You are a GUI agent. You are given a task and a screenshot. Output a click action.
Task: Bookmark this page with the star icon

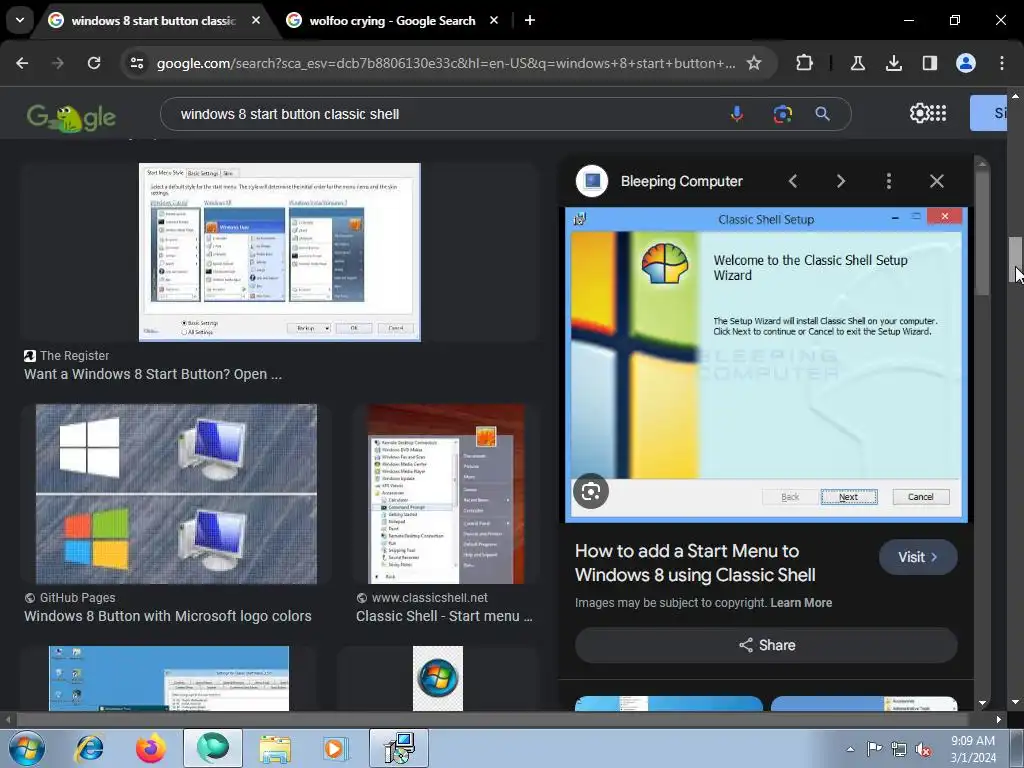pos(754,63)
